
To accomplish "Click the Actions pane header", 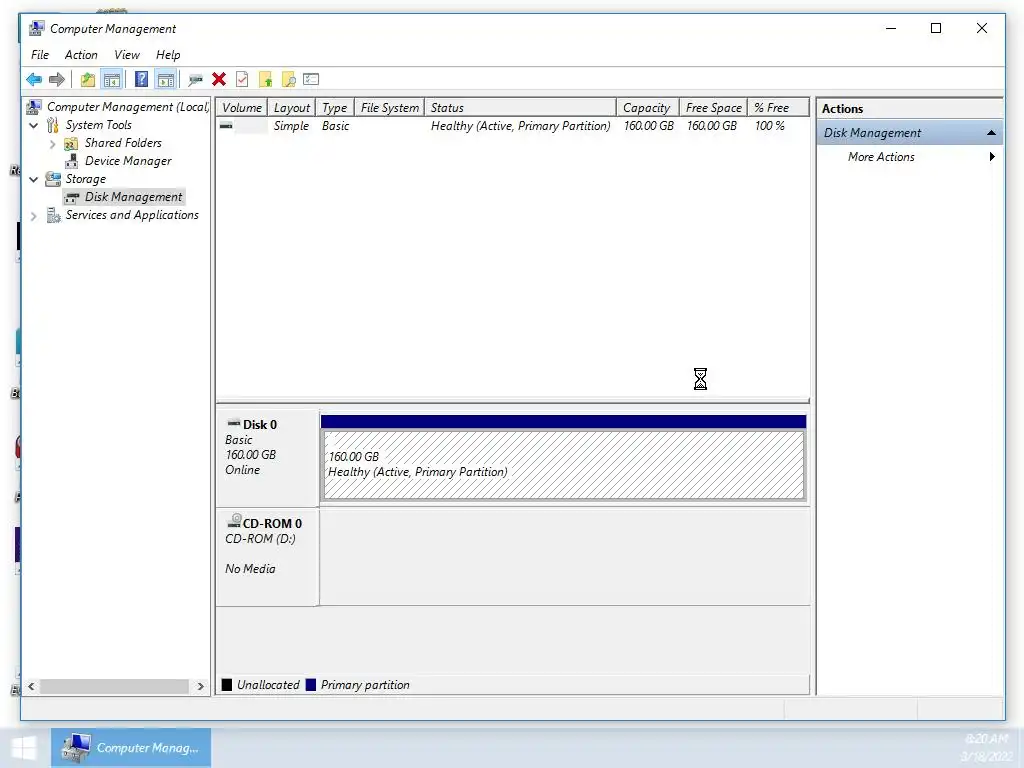I will 909,108.
